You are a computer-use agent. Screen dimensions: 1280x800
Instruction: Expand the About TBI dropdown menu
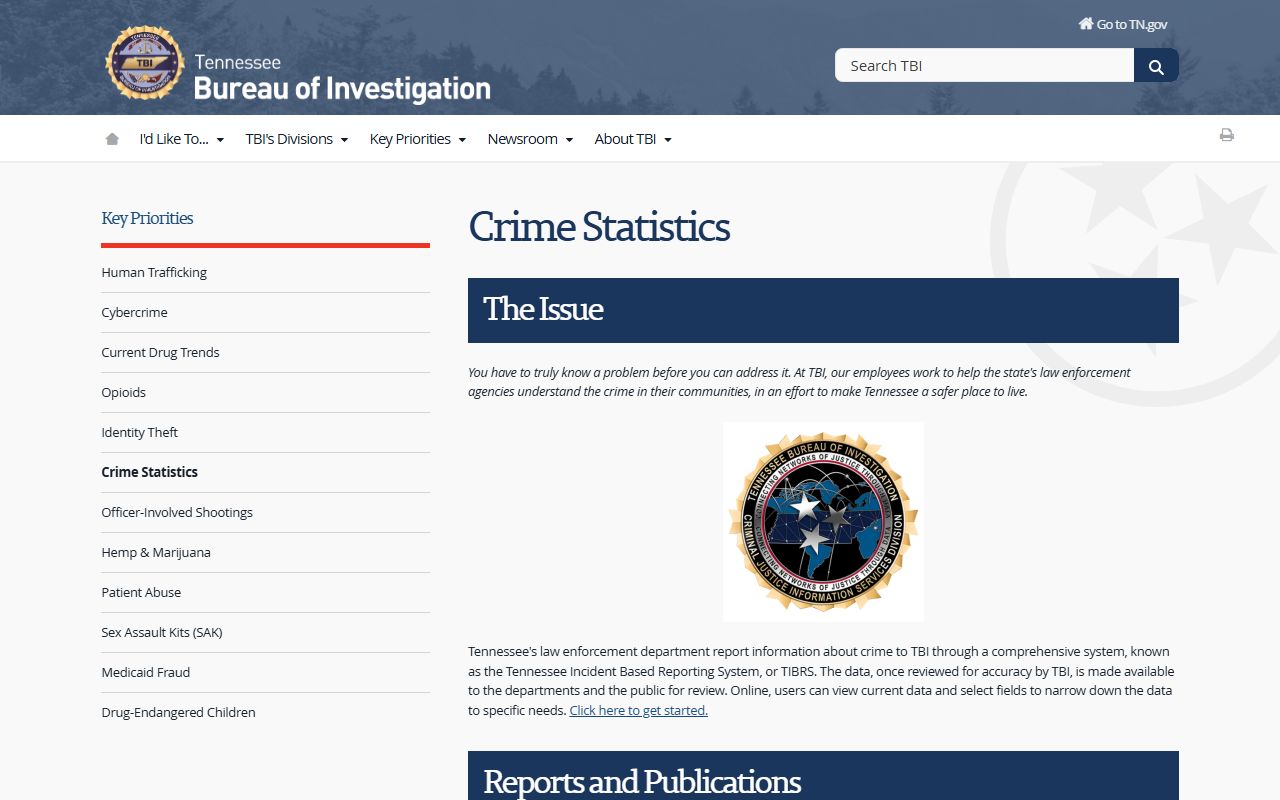click(x=633, y=139)
